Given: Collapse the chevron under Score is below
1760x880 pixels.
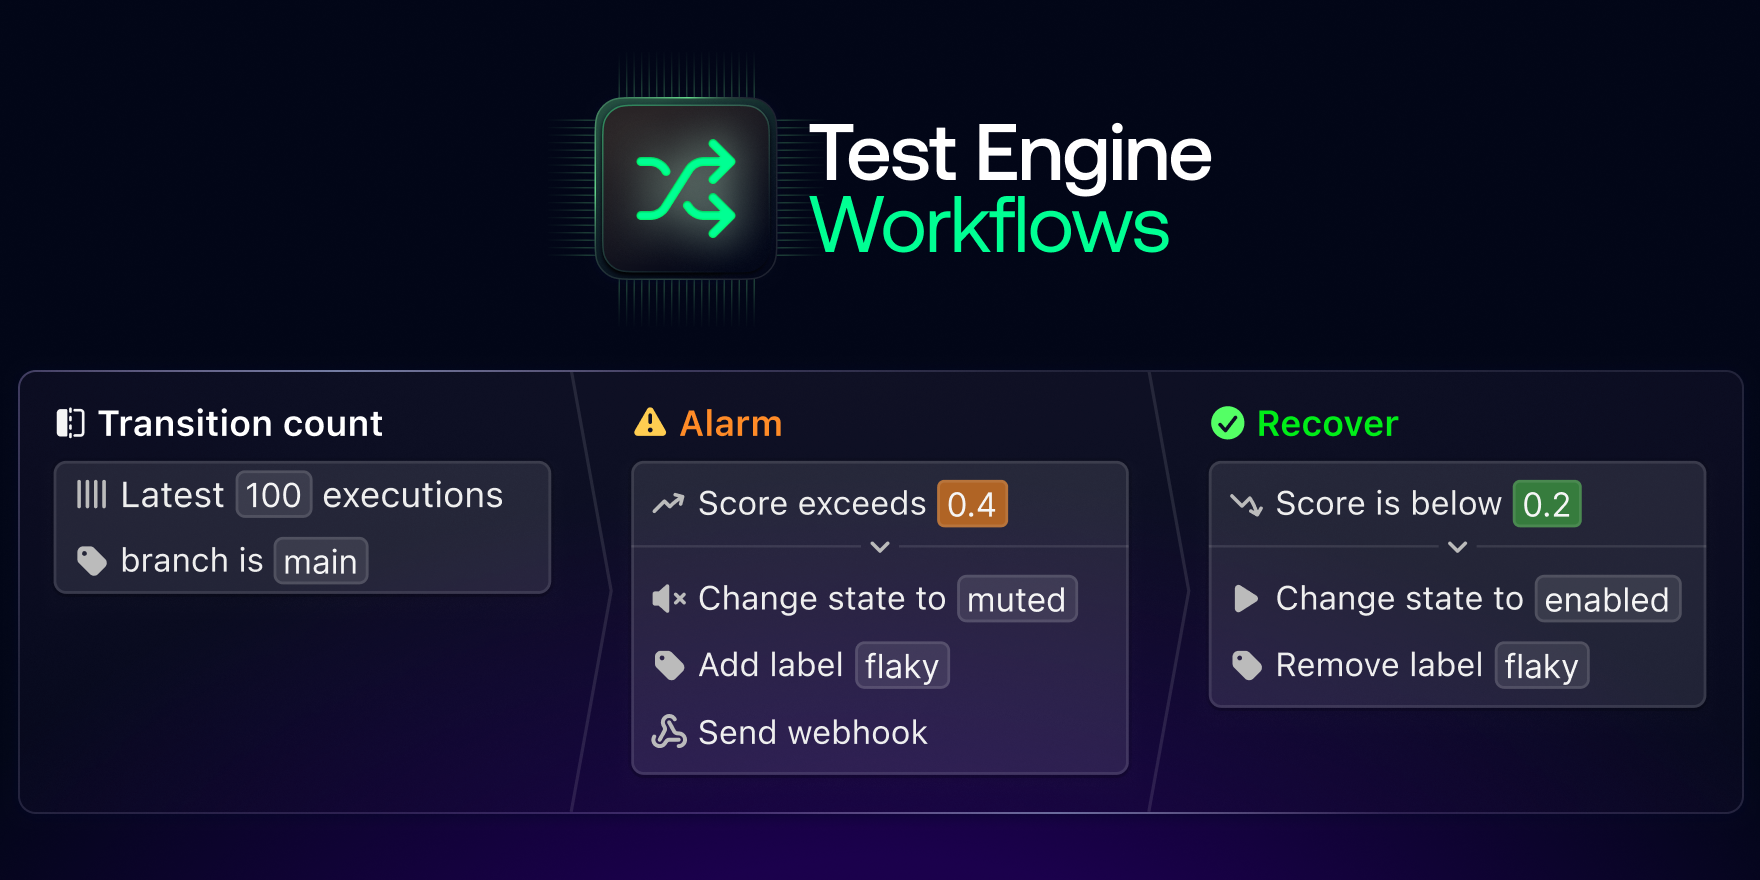Looking at the screenshot, I should click(1458, 547).
